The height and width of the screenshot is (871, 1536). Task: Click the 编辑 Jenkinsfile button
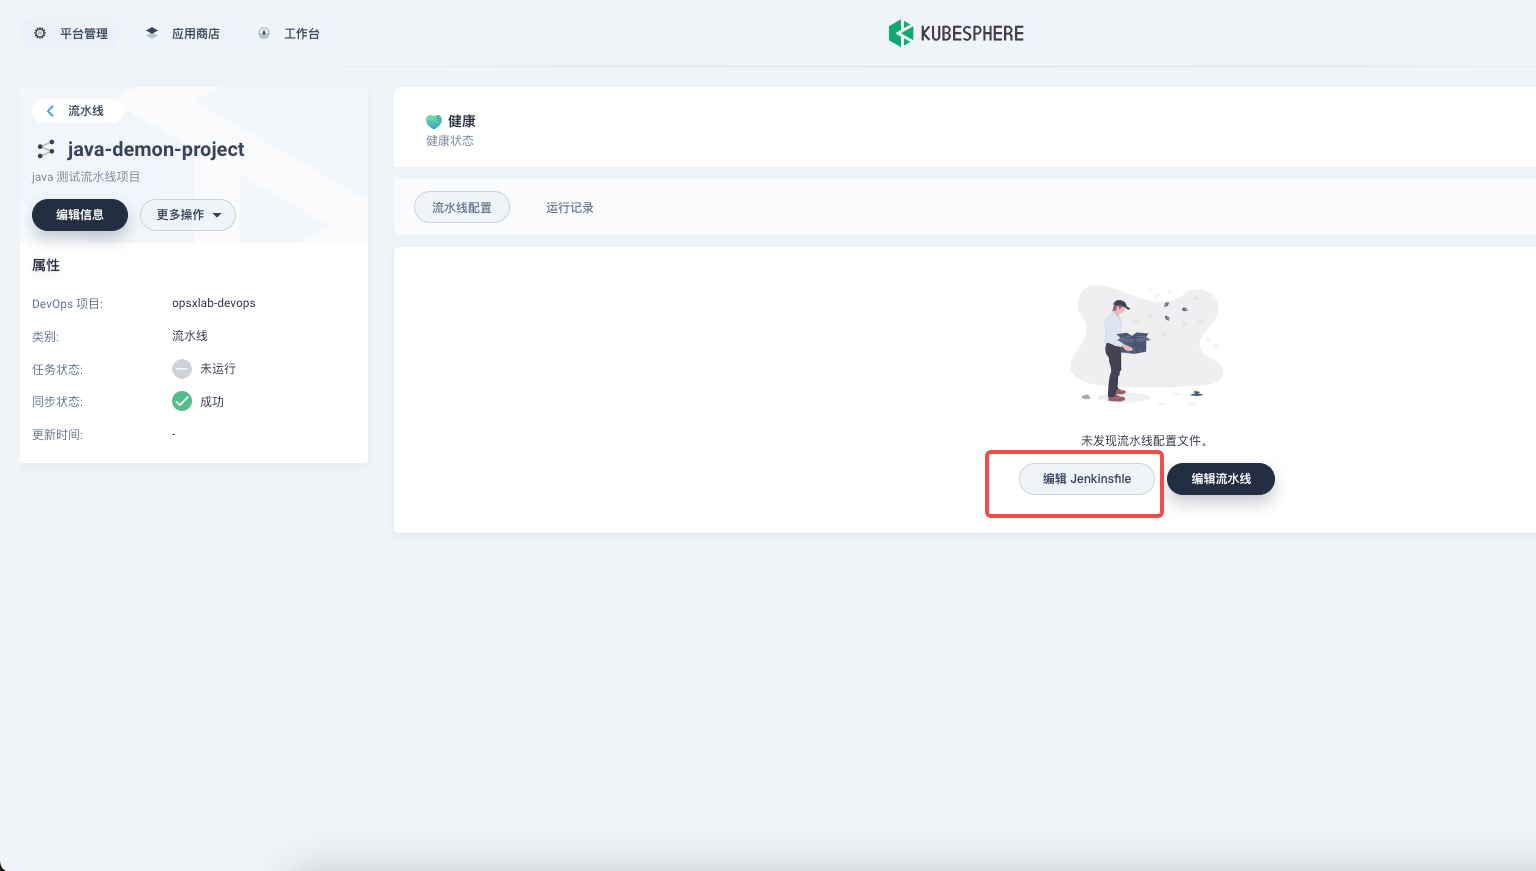(x=1086, y=479)
